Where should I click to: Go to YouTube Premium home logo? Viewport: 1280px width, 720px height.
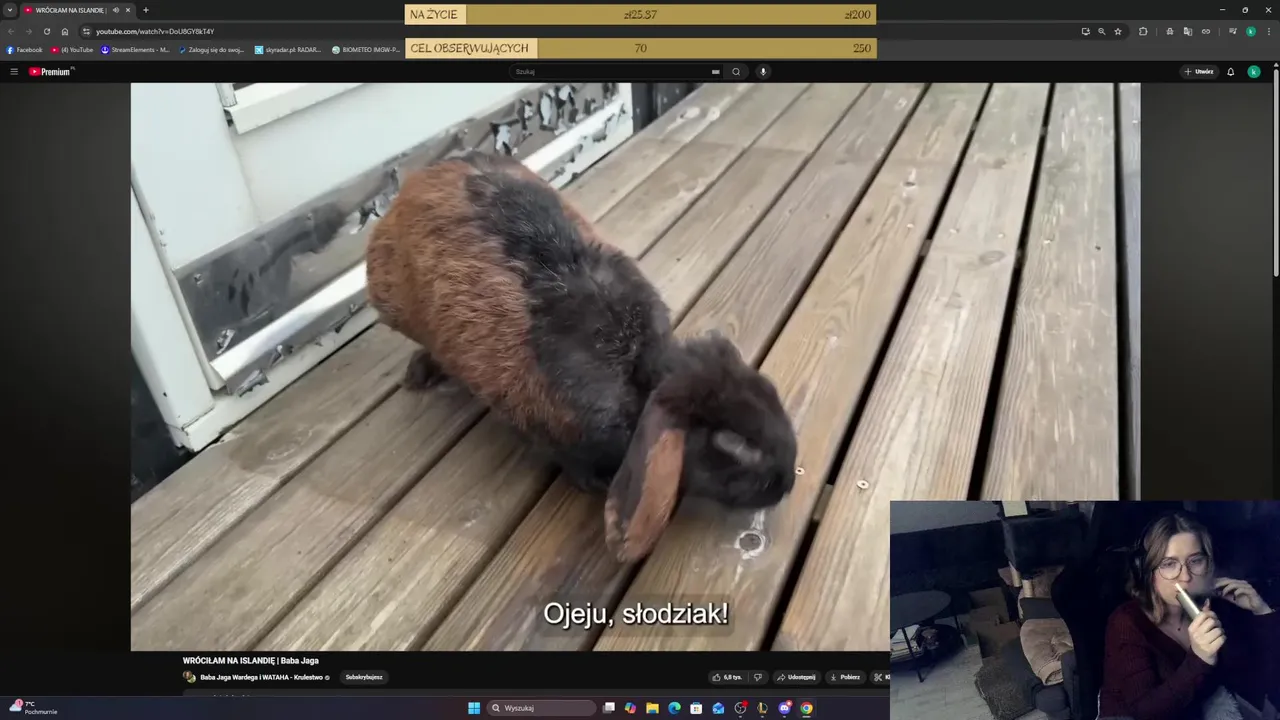click(51, 72)
